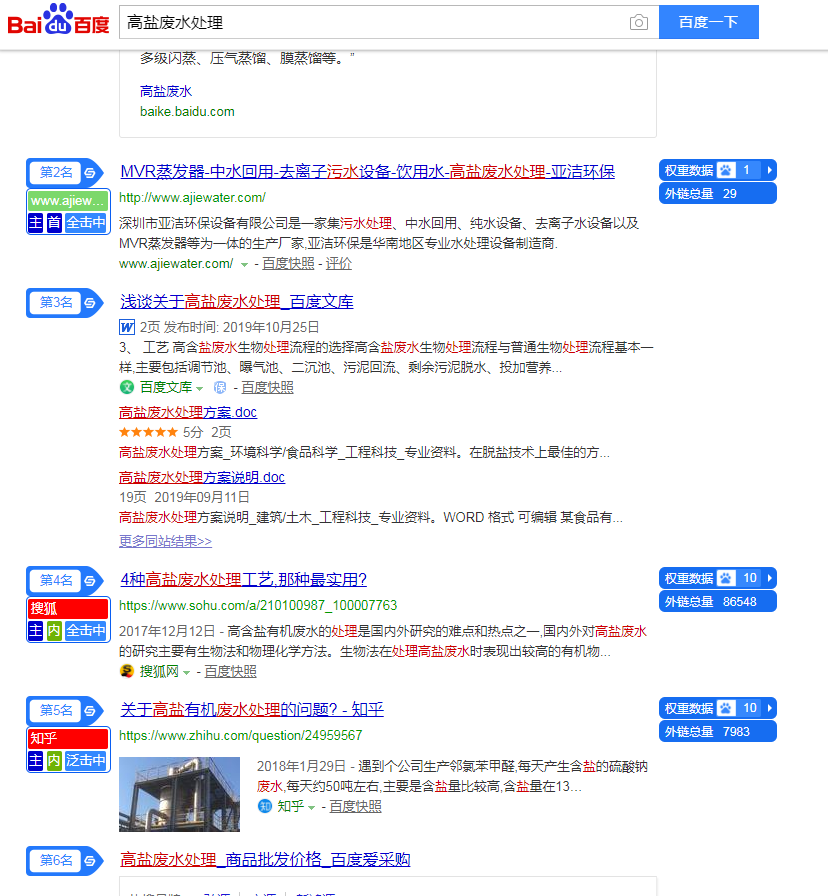Click baike.baidu.com source text
Image resolution: width=828 pixels, height=896 pixels.
[x=187, y=111]
